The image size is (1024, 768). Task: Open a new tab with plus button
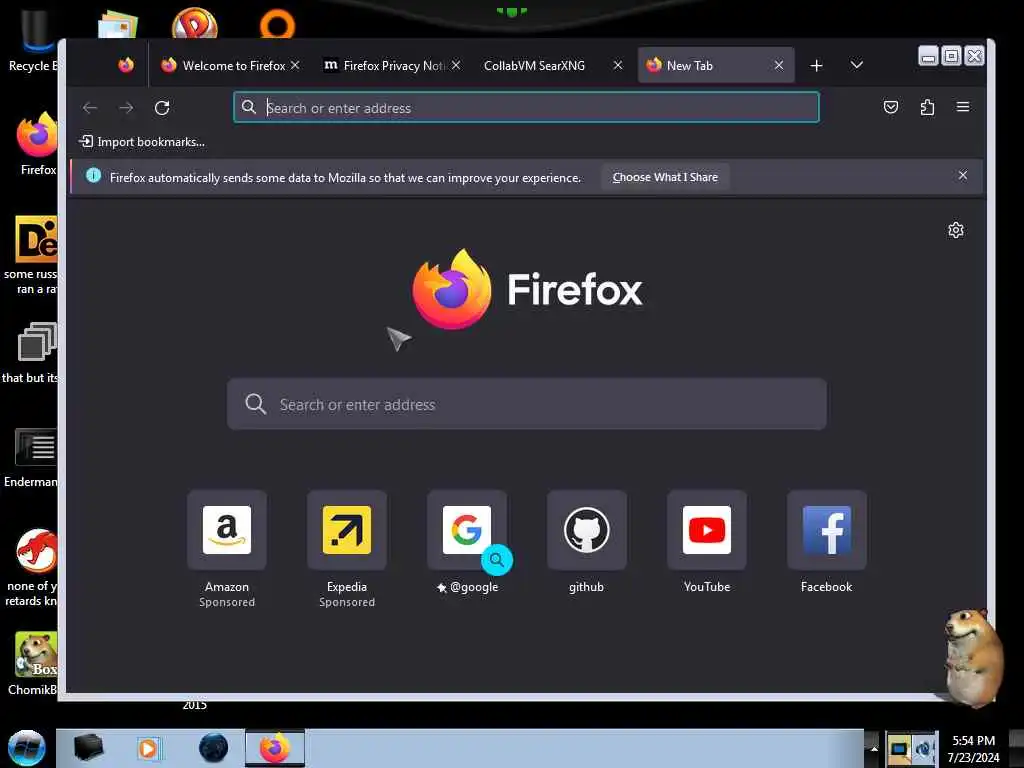point(816,65)
